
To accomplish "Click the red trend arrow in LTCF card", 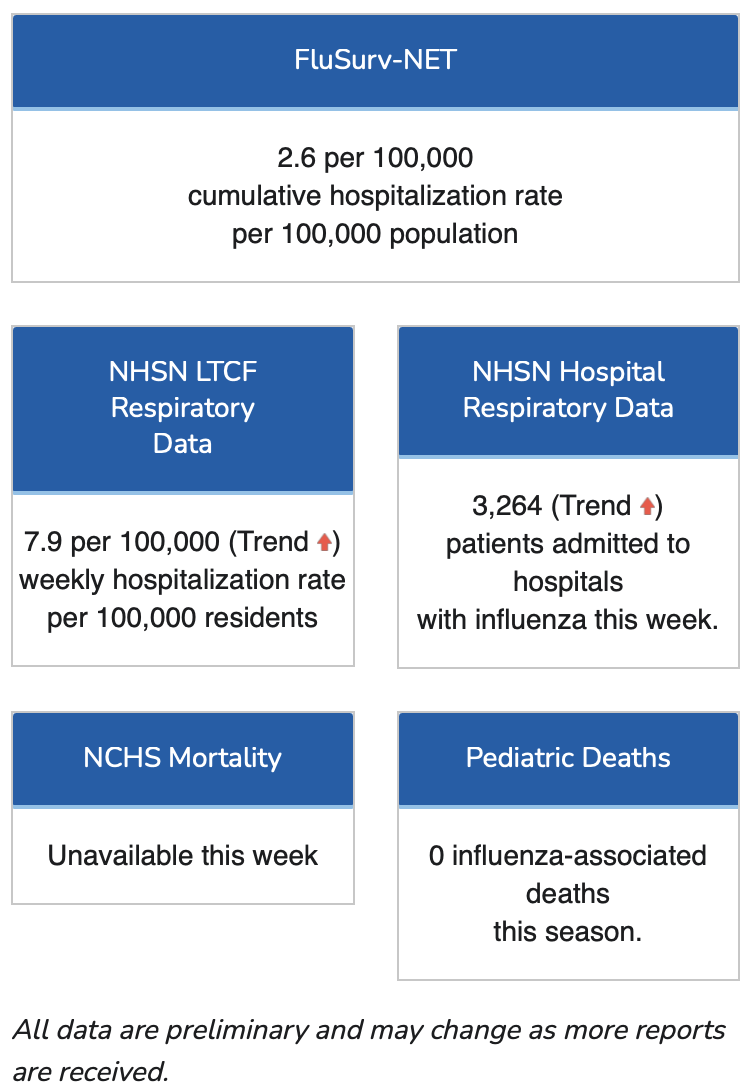I will tap(324, 541).
